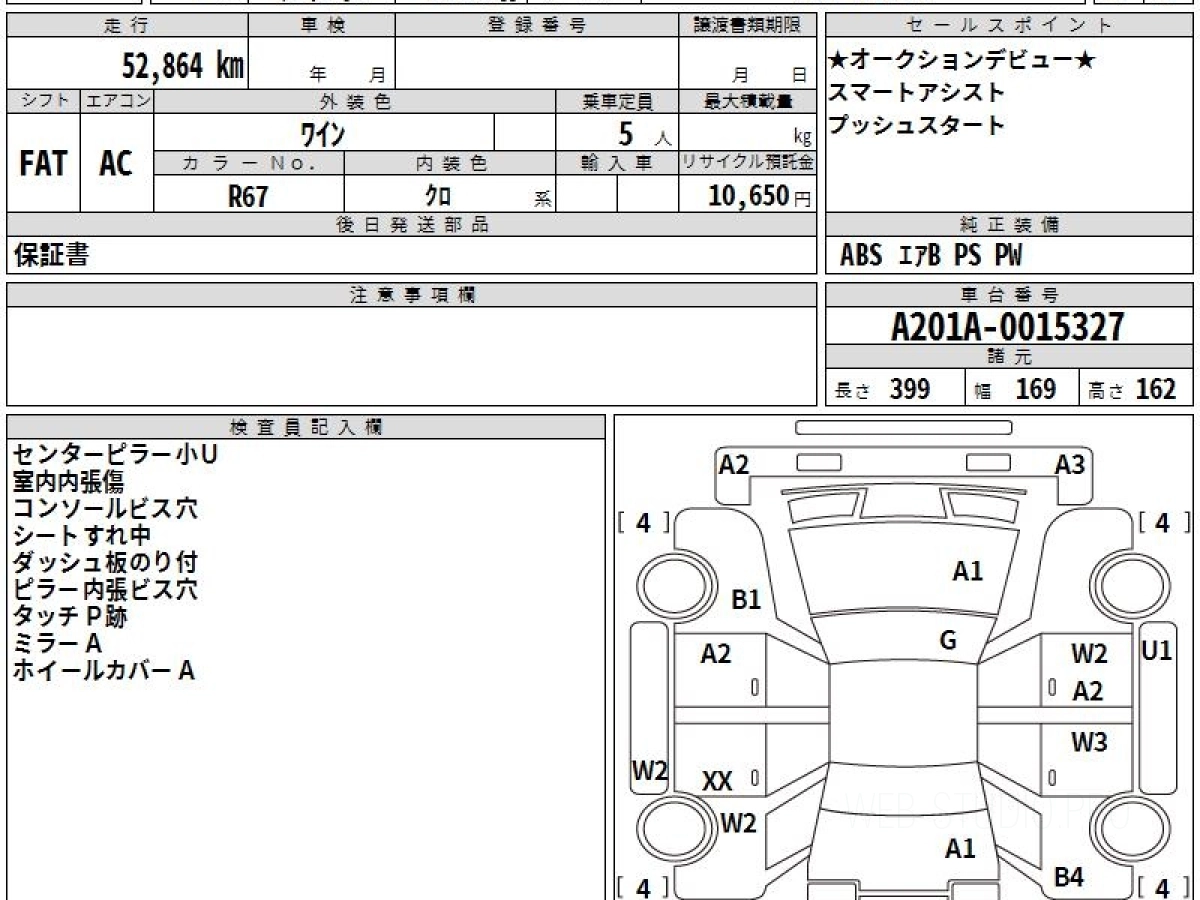Image resolution: width=1200 pixels, height=900 pixels.
Task: Select chassis number A201A-0015327
Action: 1008,327
